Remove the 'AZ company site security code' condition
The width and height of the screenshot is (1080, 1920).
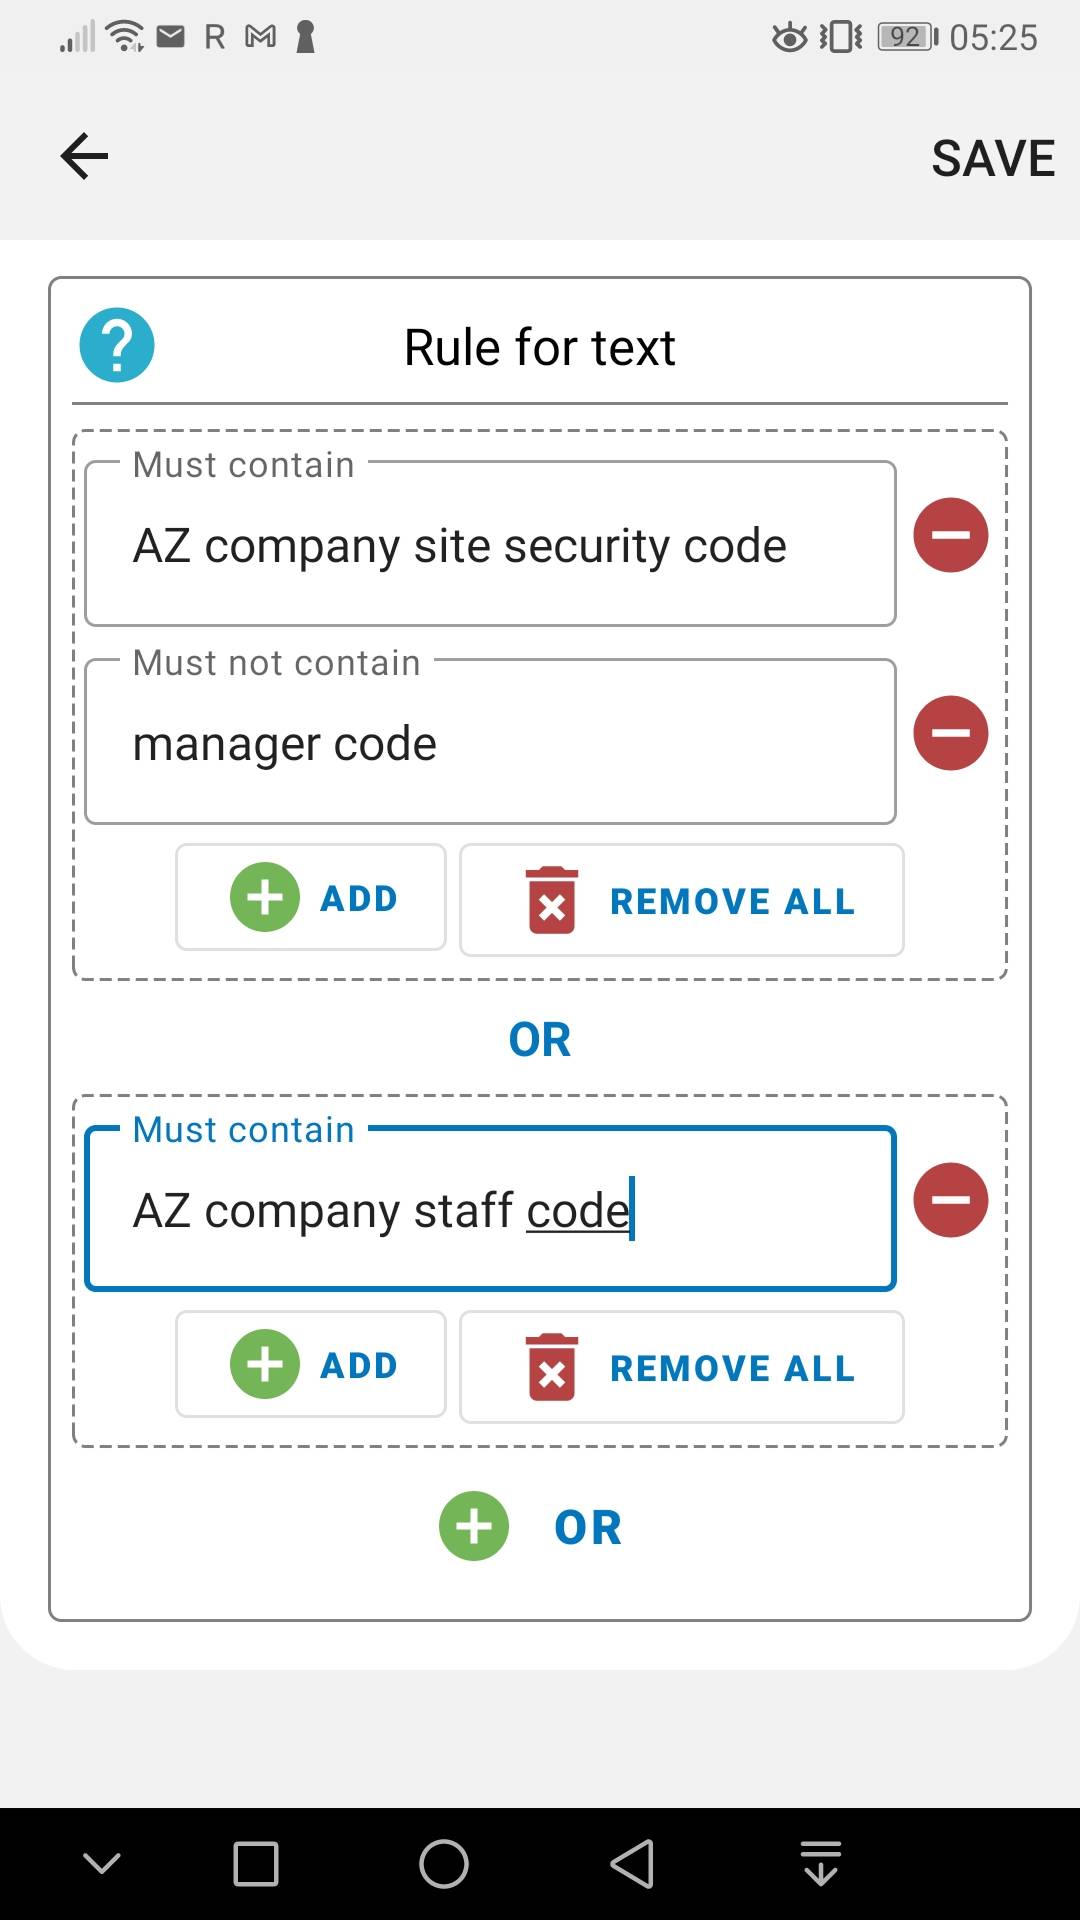pyautogui.click(x=950, y=535)
